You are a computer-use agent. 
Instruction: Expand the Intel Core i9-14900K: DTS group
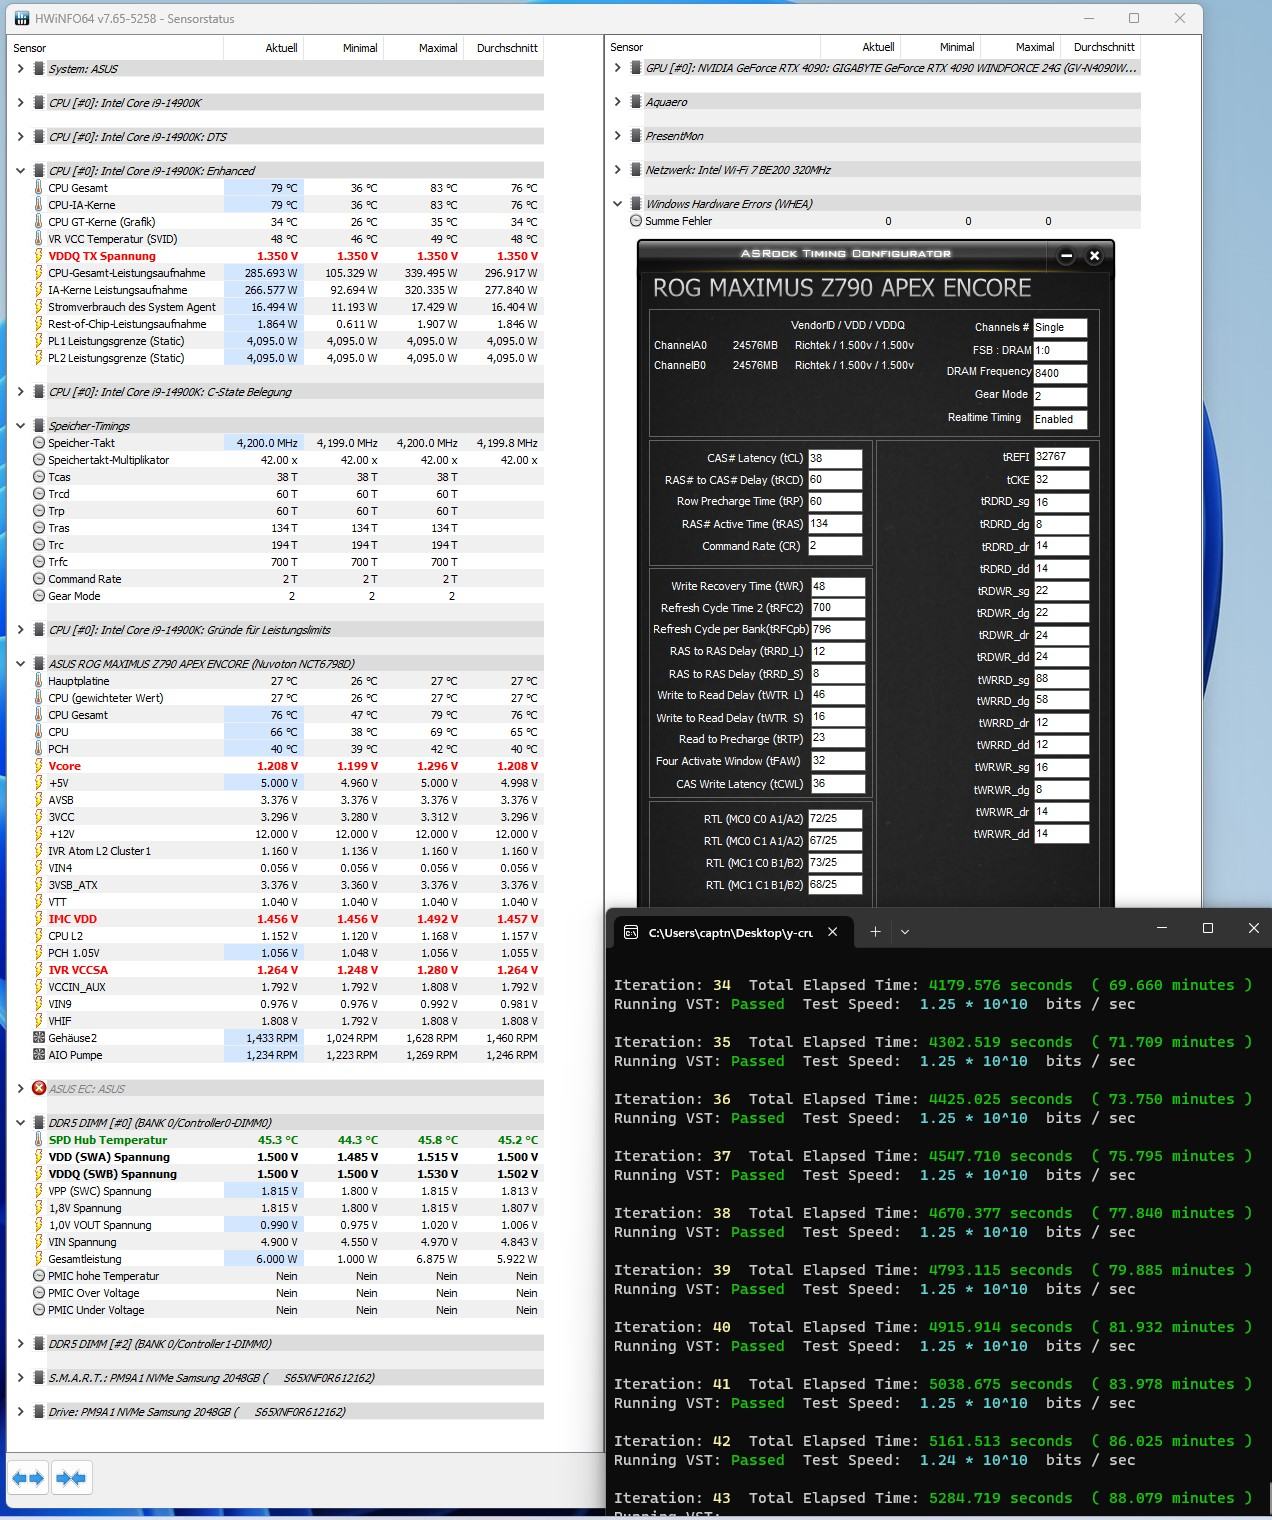click(20, 137)
